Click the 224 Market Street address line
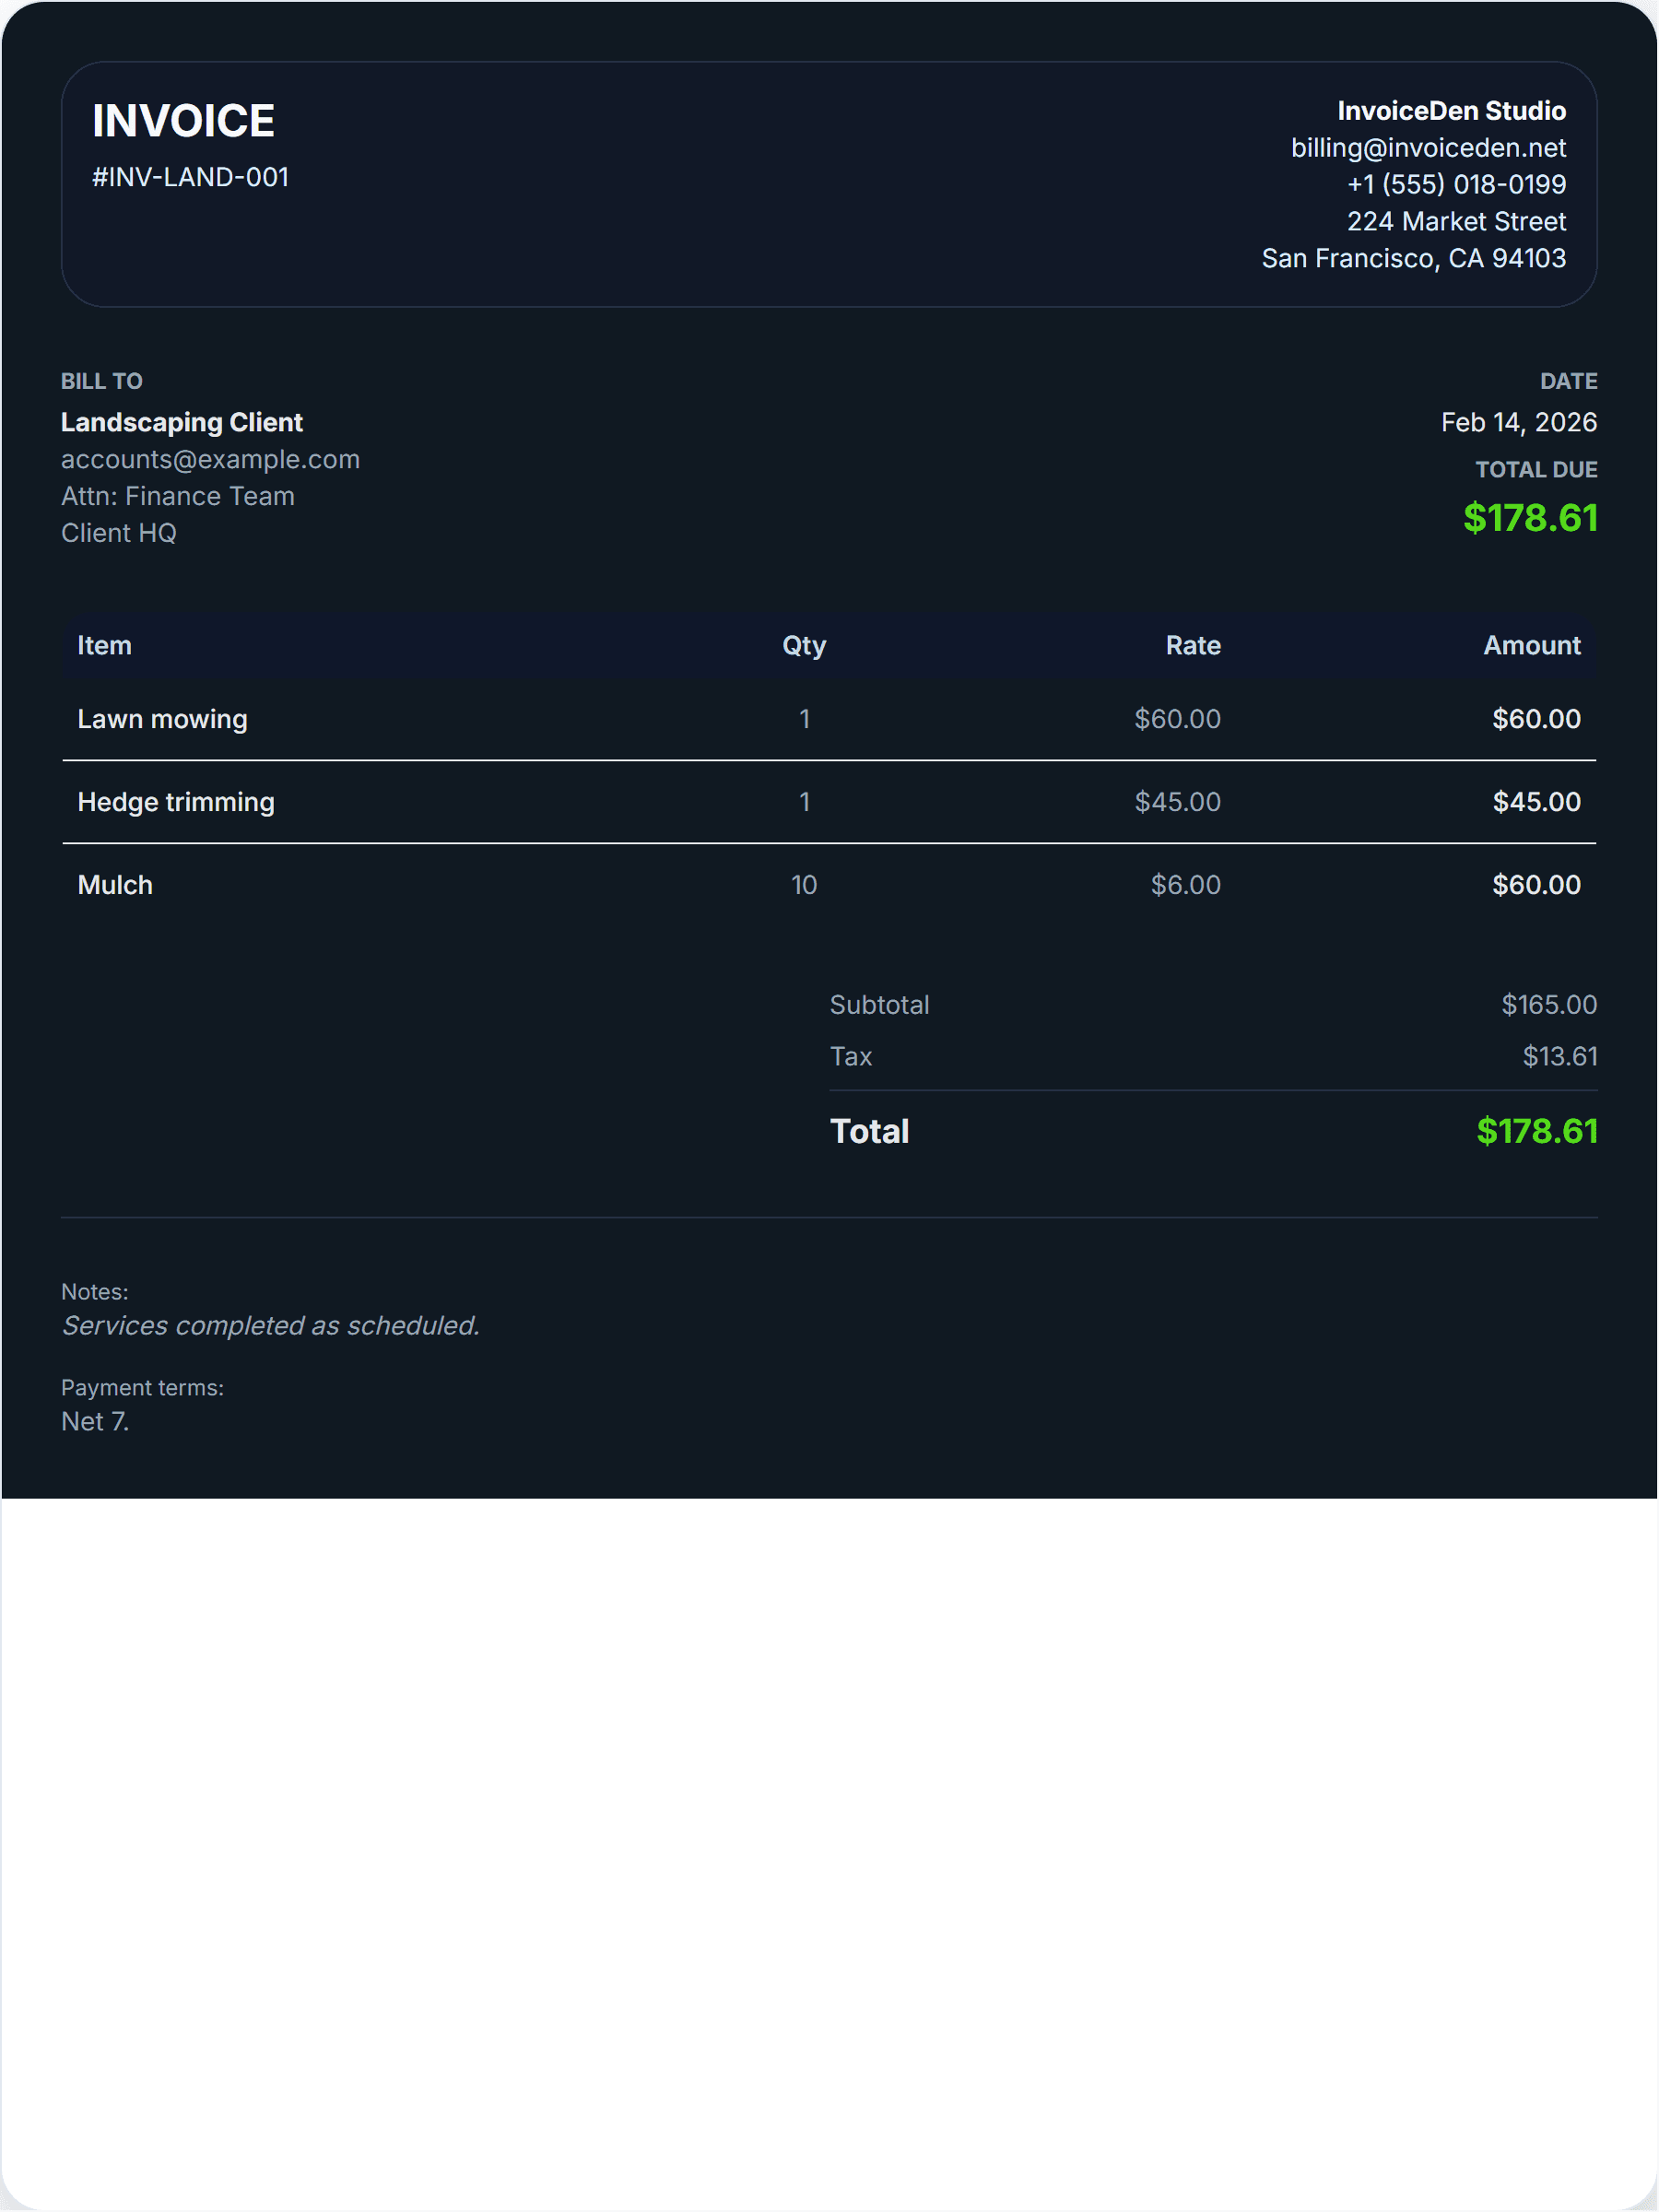The height and width of the screenshot is (2212, 1659). [1455, 221]
